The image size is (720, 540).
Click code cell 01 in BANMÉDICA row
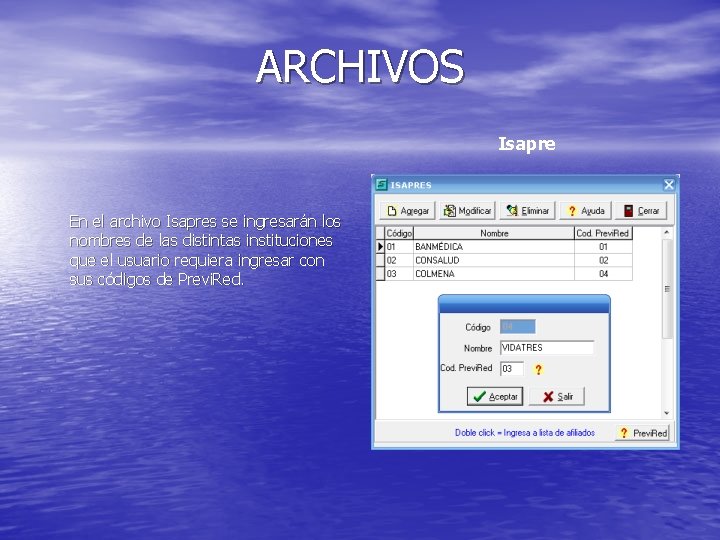pyautogui.click(x=399, y=247)
